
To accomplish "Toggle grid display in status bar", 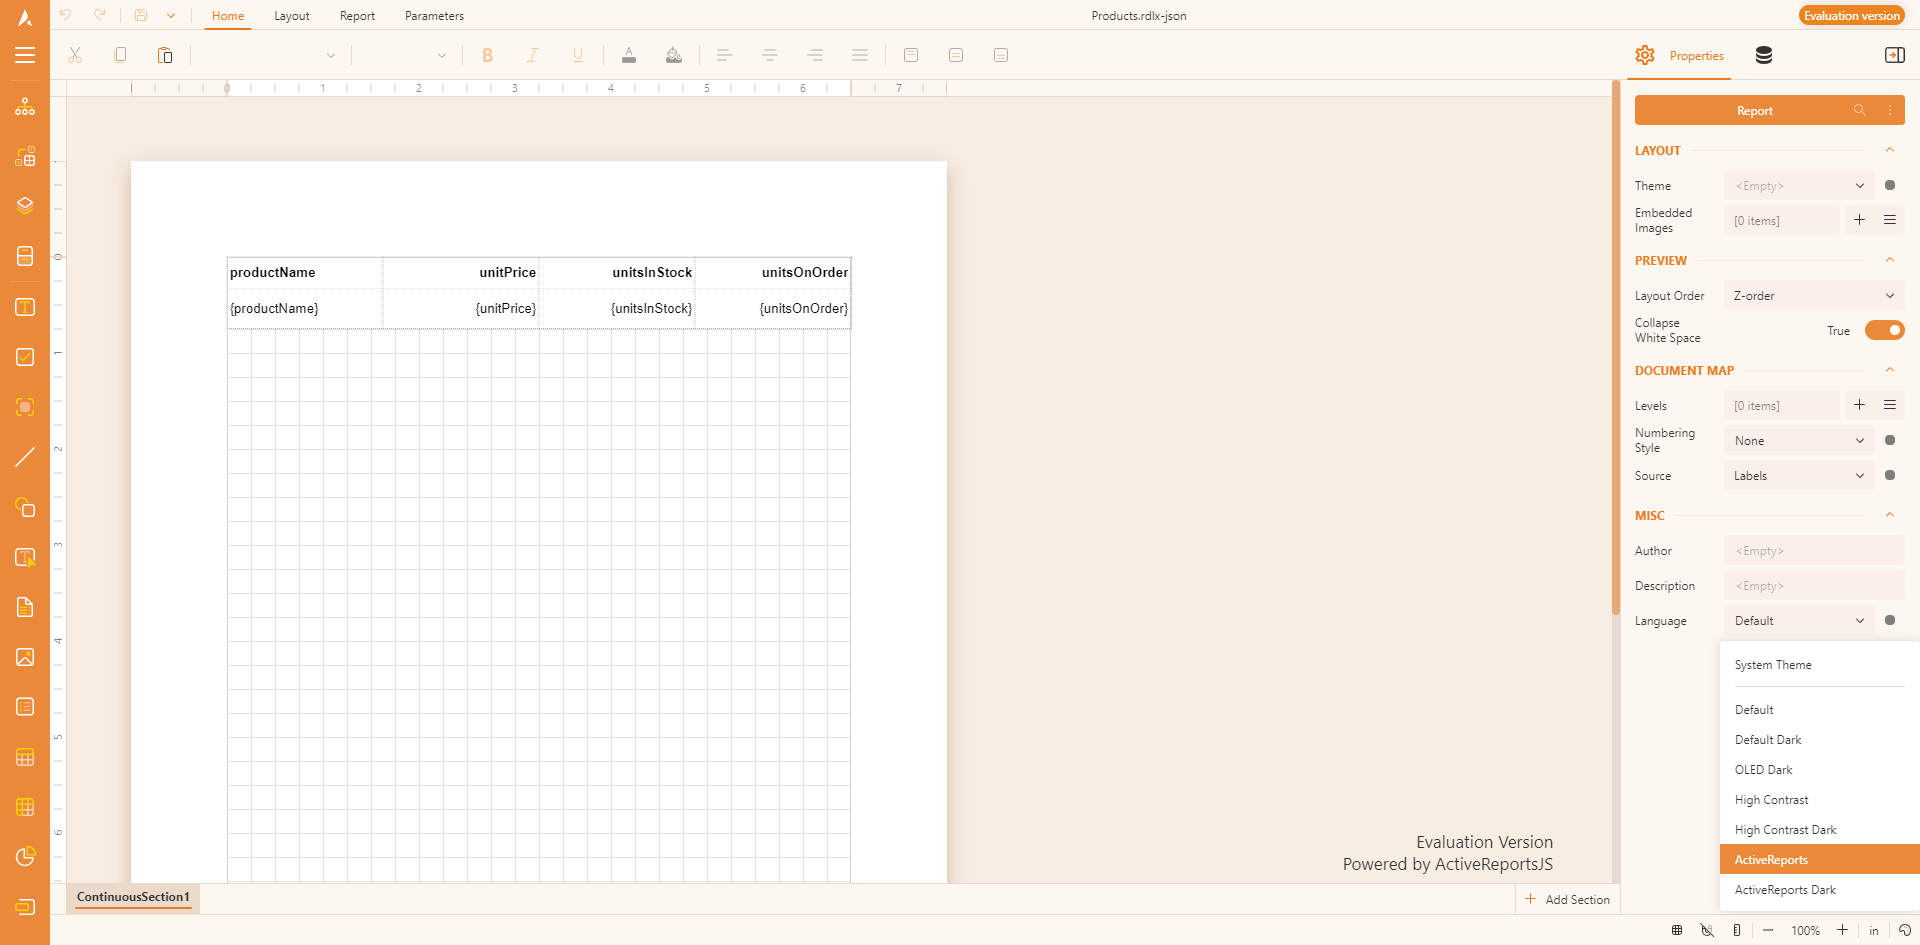I will pyautogui.click(x=1677, y=930).
